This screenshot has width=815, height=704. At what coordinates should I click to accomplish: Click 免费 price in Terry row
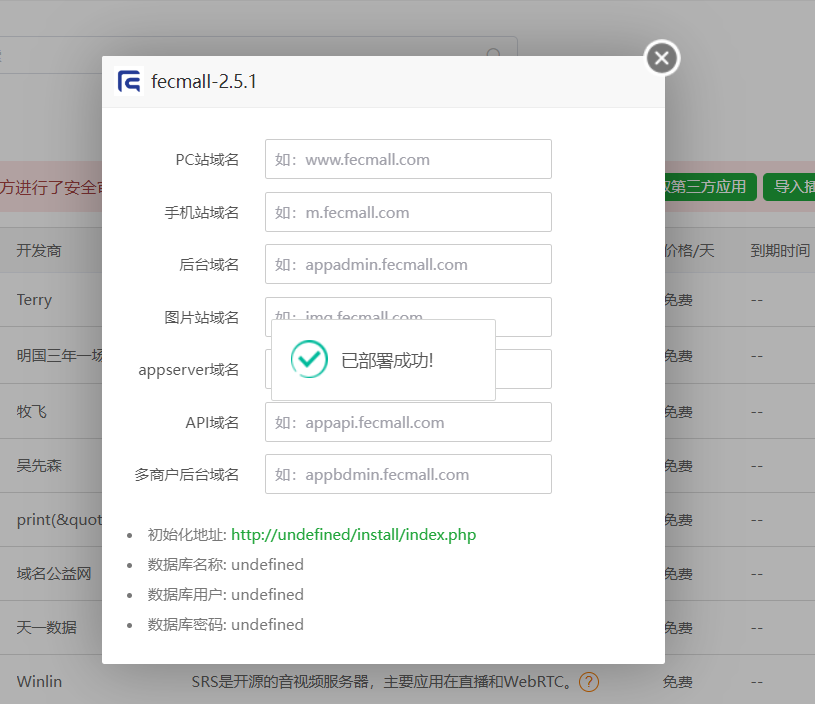click(678, 300)
